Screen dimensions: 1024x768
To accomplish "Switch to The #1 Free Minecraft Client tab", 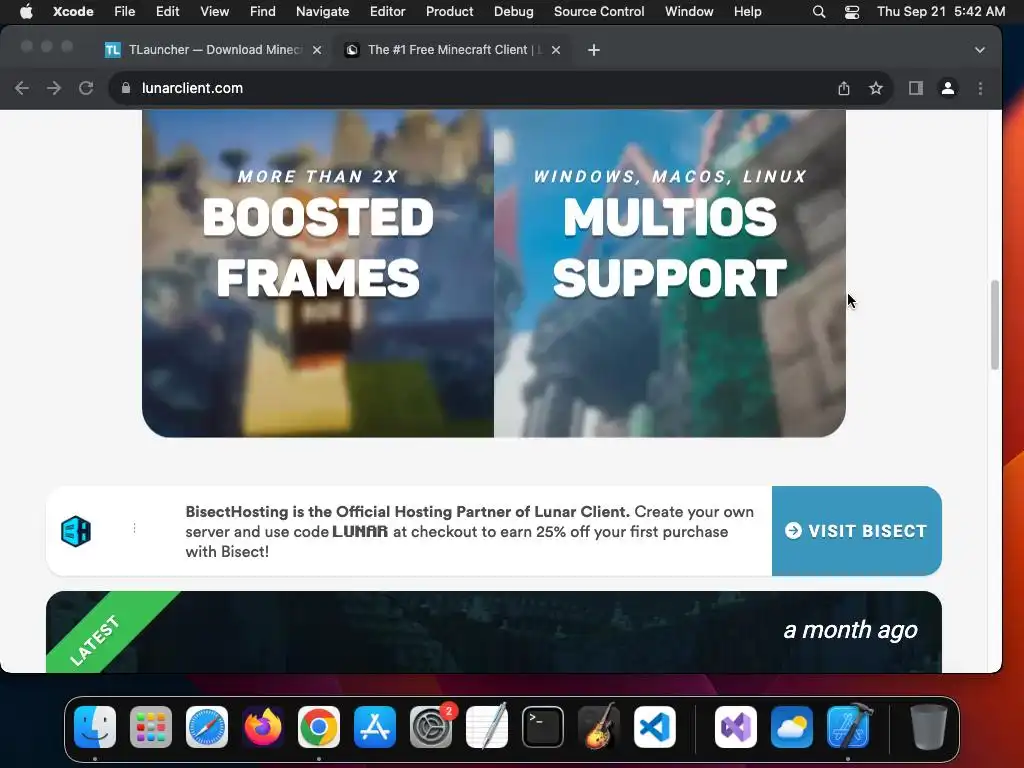I will pyautogui.click(x=454, y=50).
